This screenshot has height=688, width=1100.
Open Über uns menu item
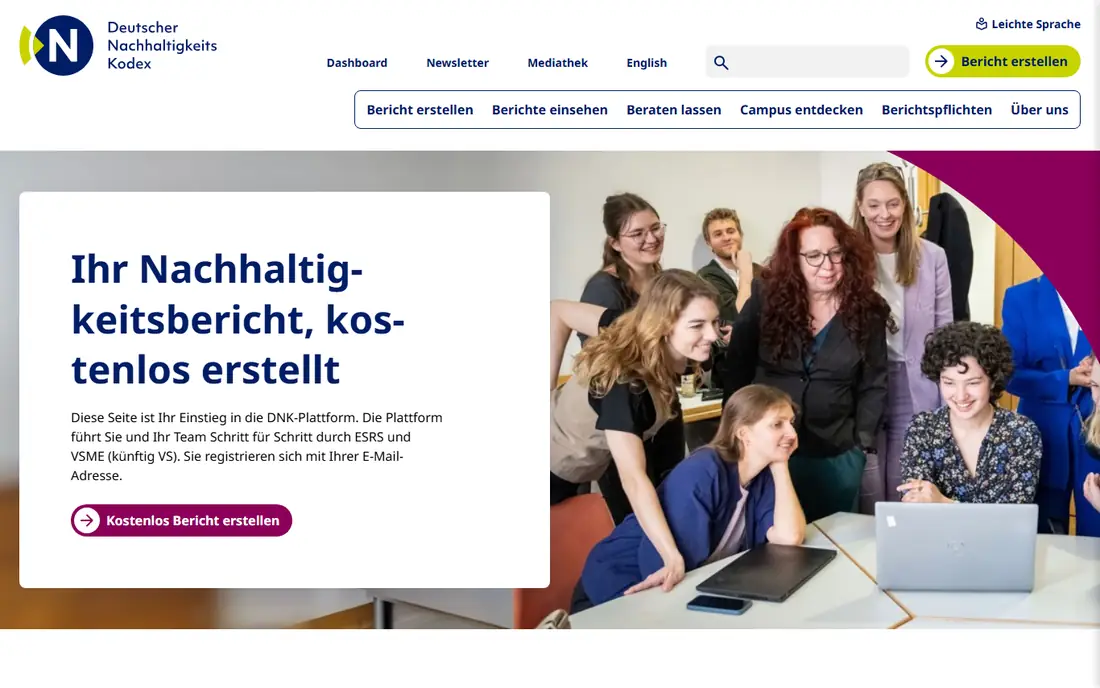(x=1039, y=109)
